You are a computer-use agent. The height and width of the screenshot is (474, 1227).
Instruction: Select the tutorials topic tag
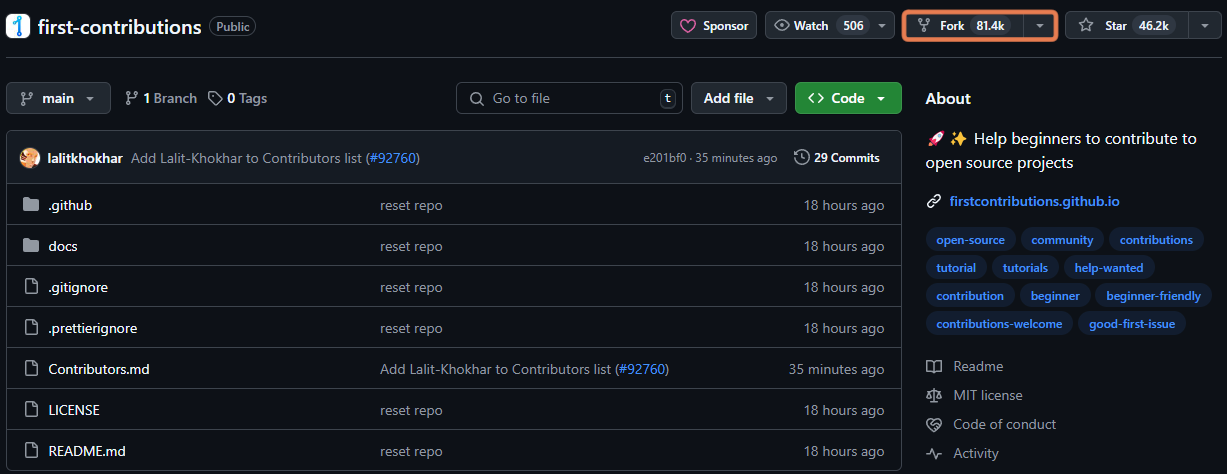coord(1025,268)
